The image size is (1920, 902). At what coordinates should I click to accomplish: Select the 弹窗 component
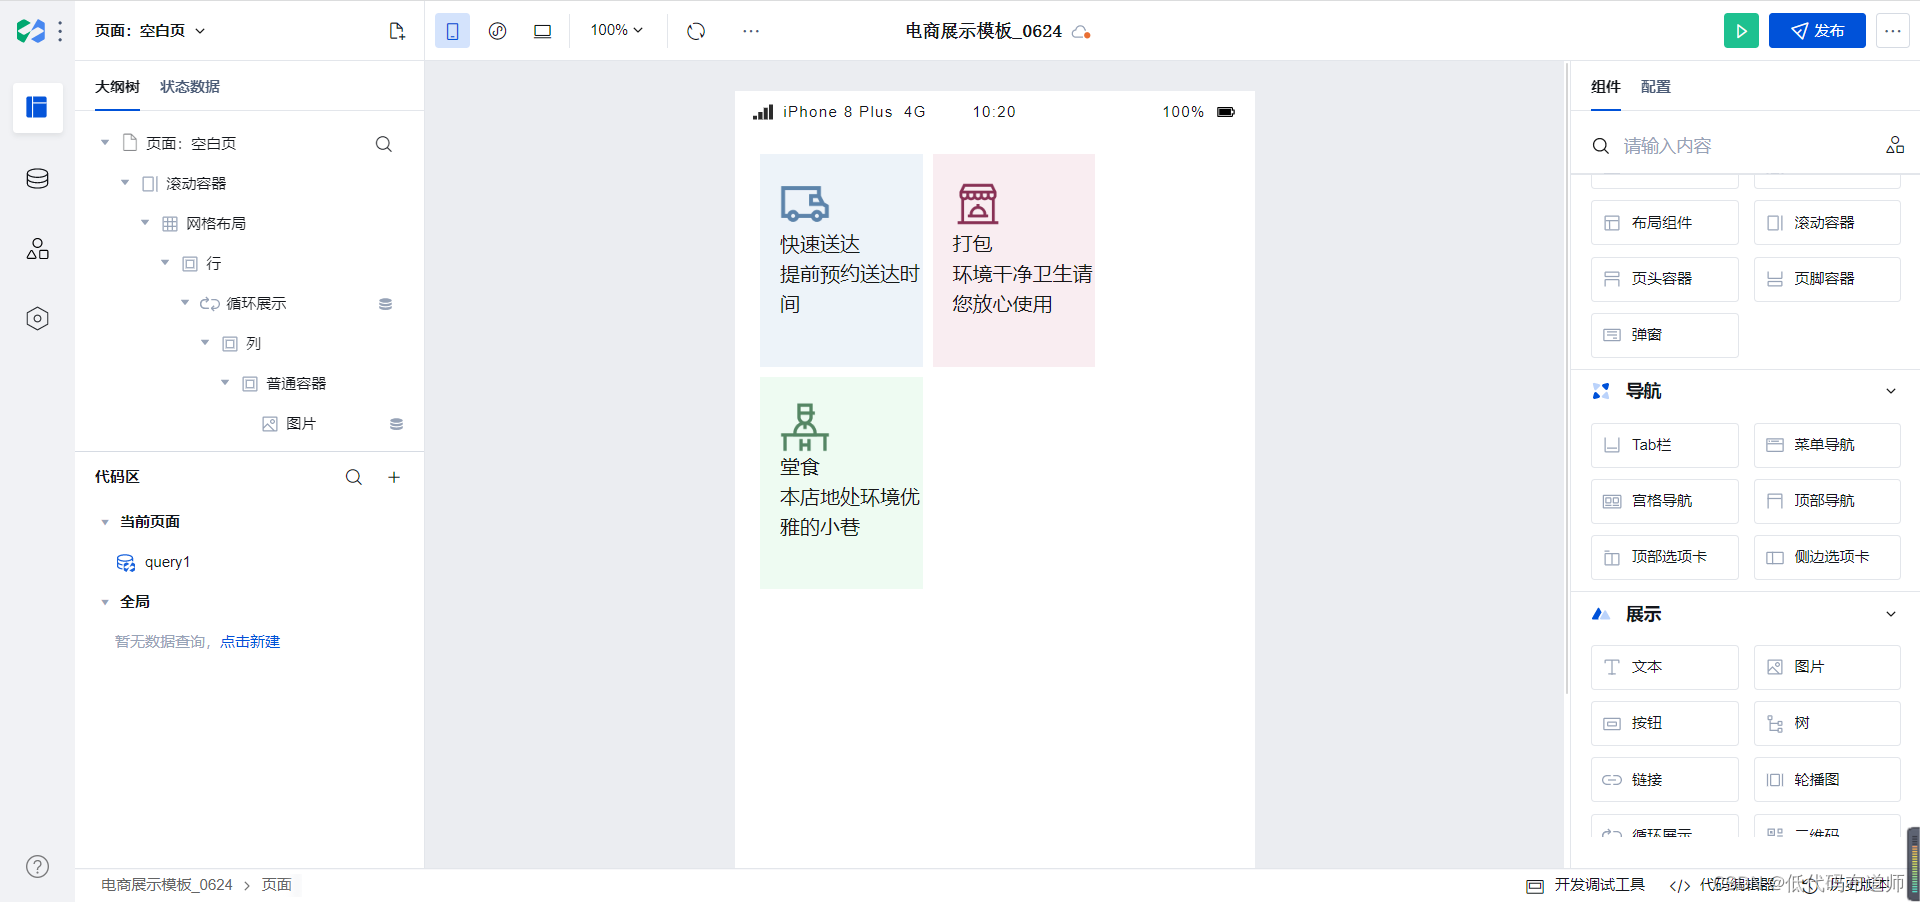click(1665, 335)
